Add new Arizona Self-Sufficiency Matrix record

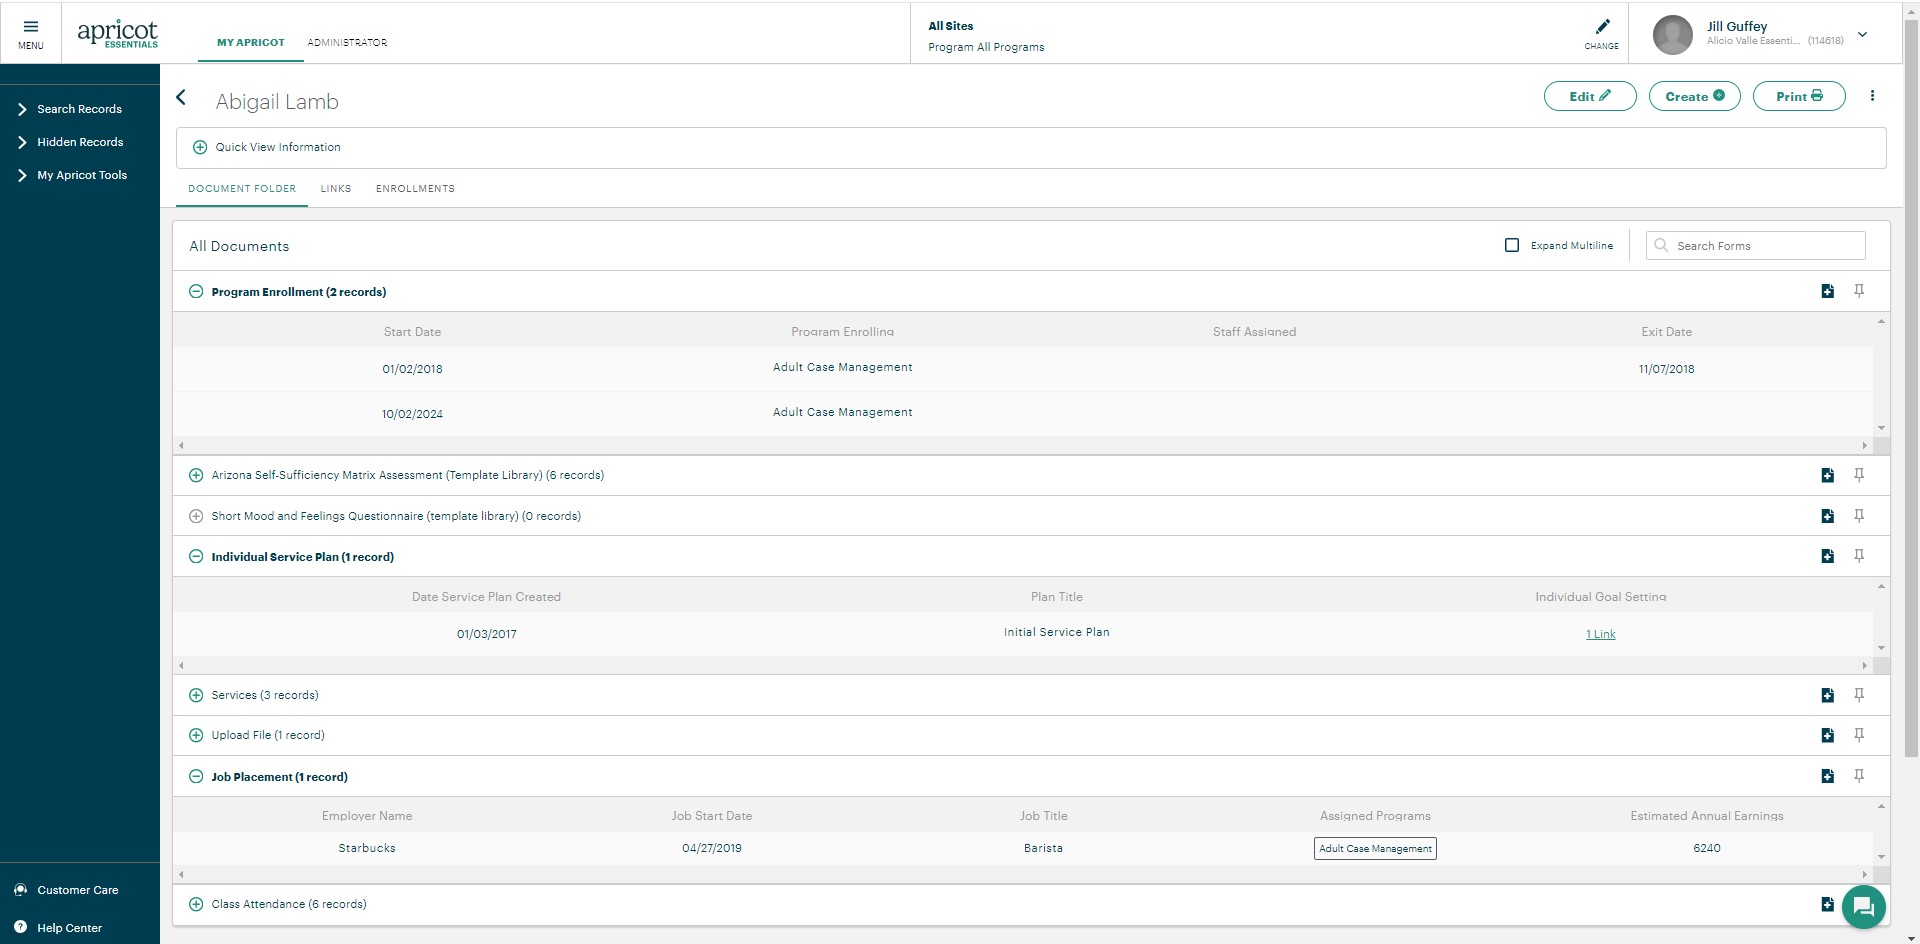point(1827,475)
